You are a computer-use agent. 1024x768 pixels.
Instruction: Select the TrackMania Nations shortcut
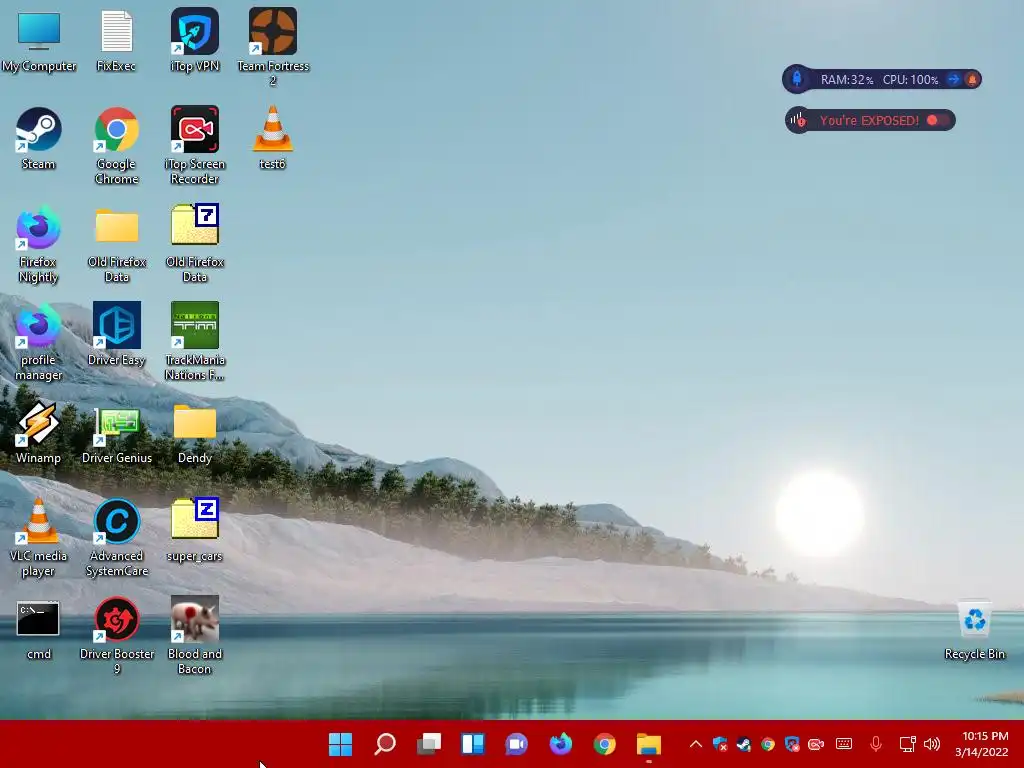click(195, 341)
